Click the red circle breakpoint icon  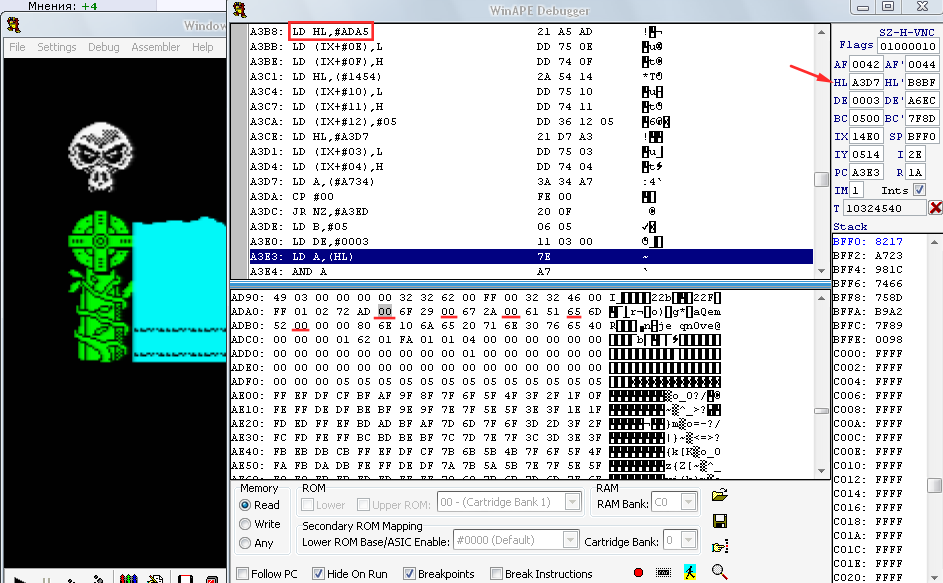(x=639, y=573)
